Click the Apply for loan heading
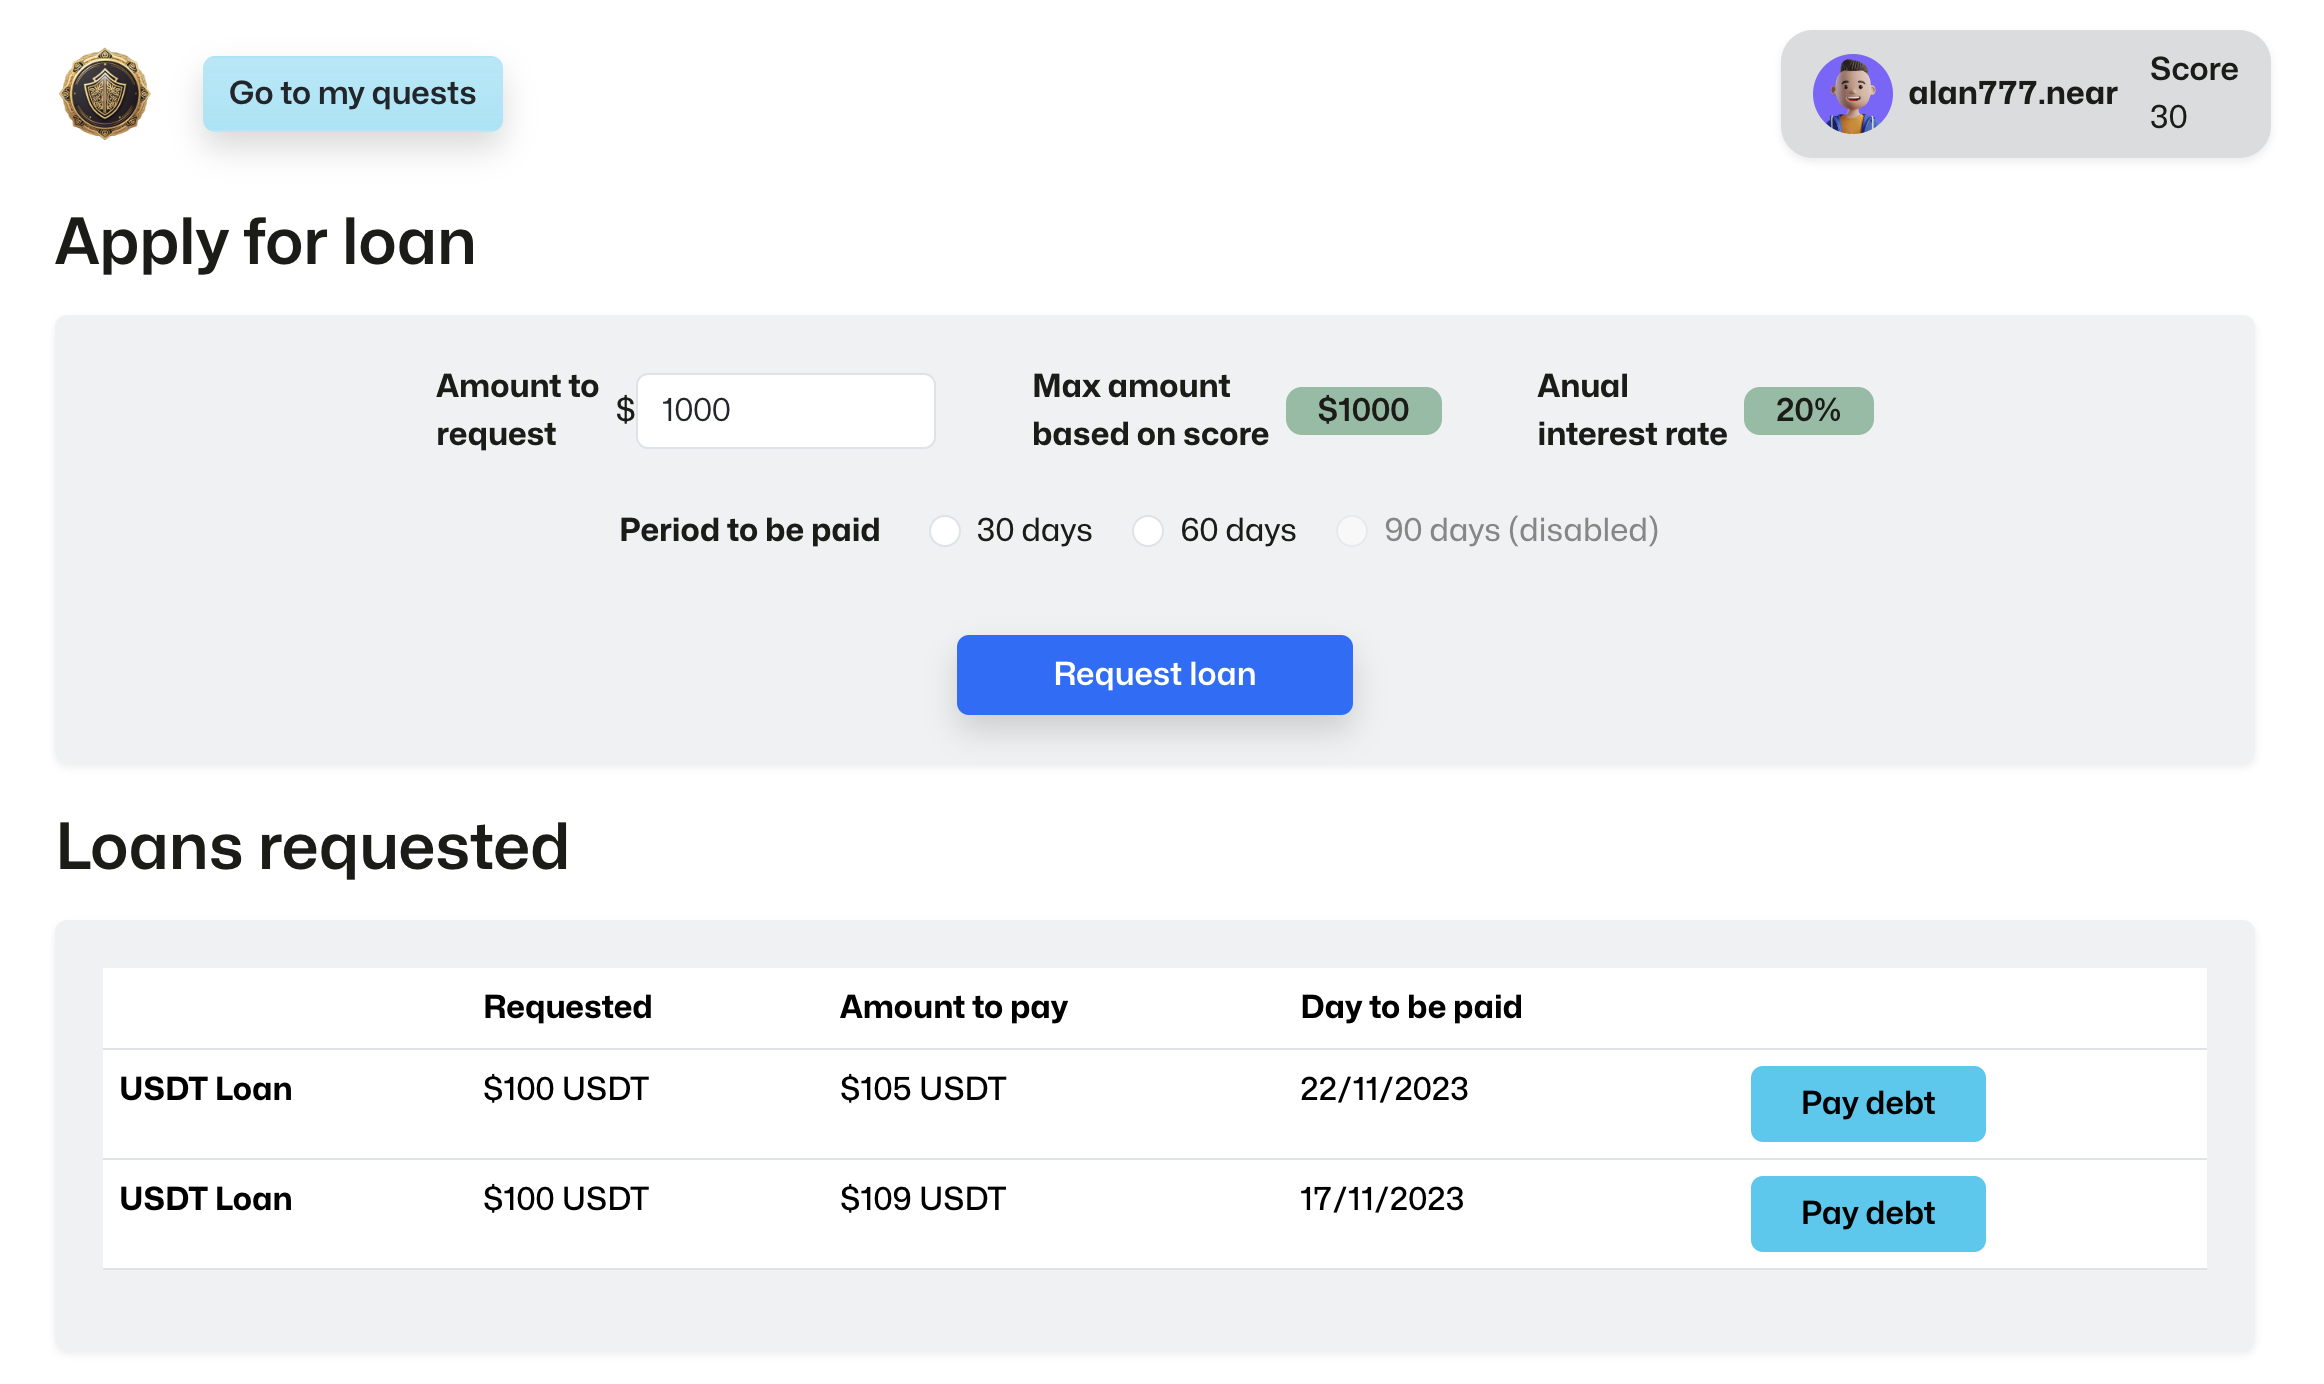The height and width of the screenshot is (1384, 2324). pos(265,242)
